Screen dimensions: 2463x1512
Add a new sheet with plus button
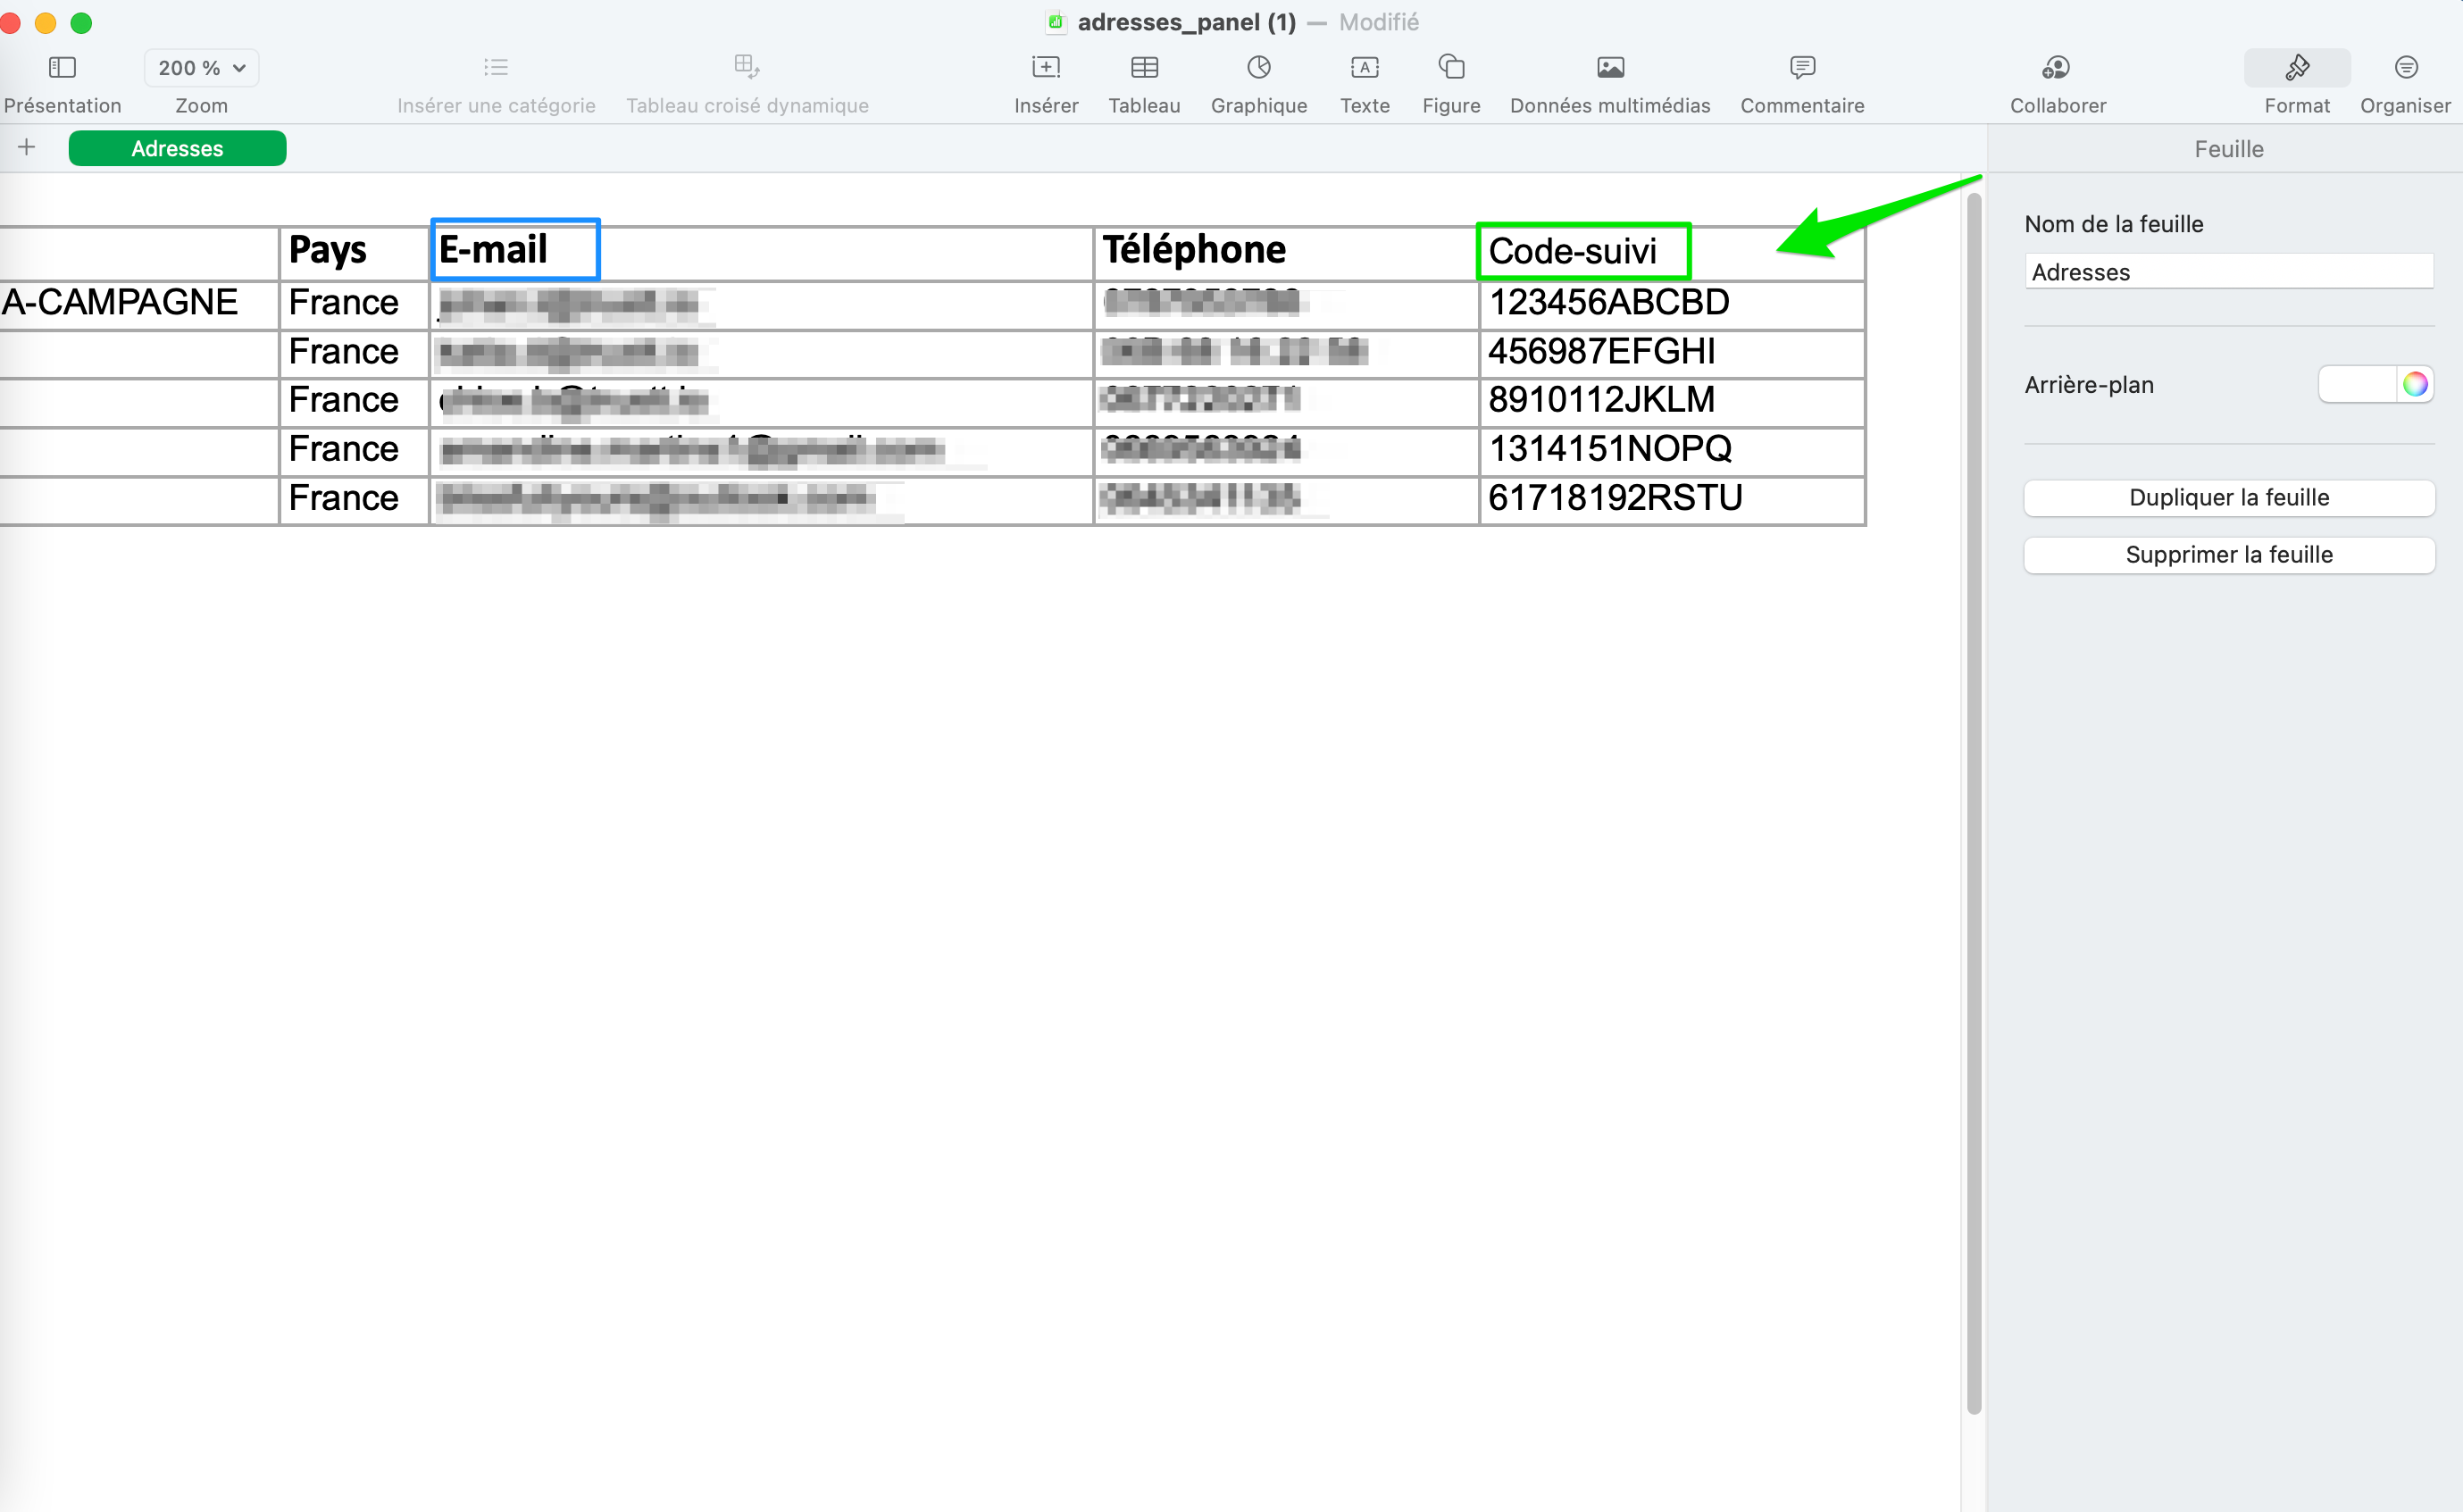[x=27, y=148]
